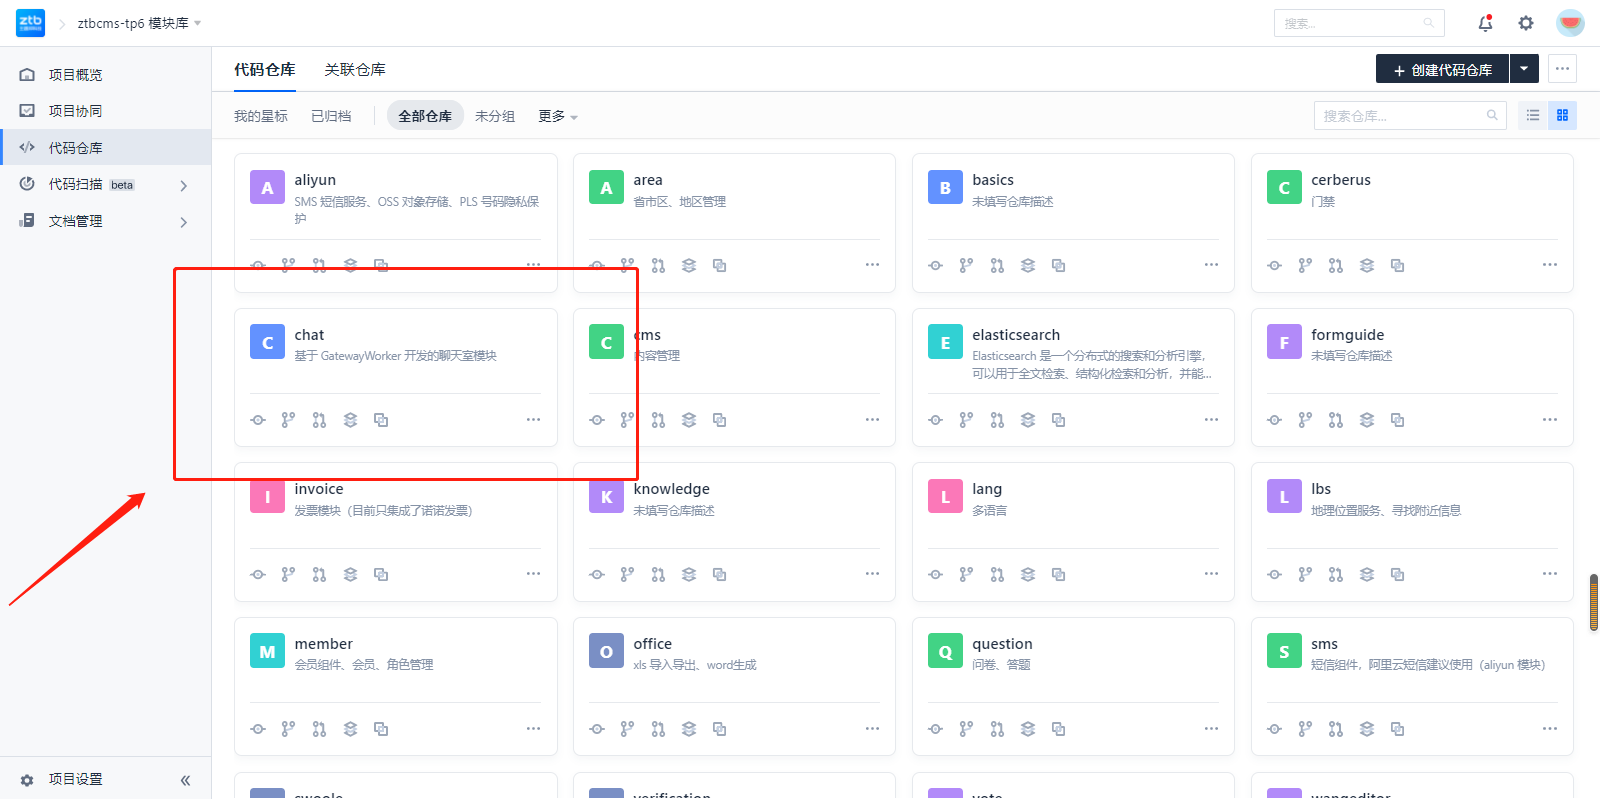Expand 文档管理 sidebar submenu
This screenshot has height=799, width=1600.
click(183, 222)
